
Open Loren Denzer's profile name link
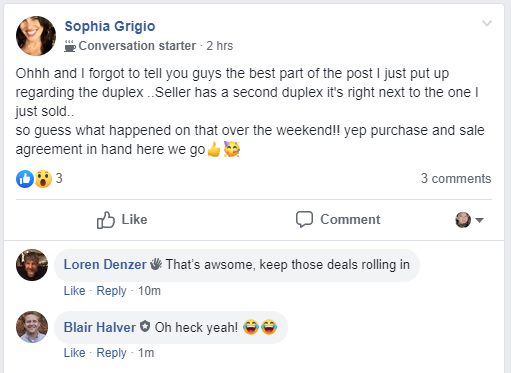point(105,264)
